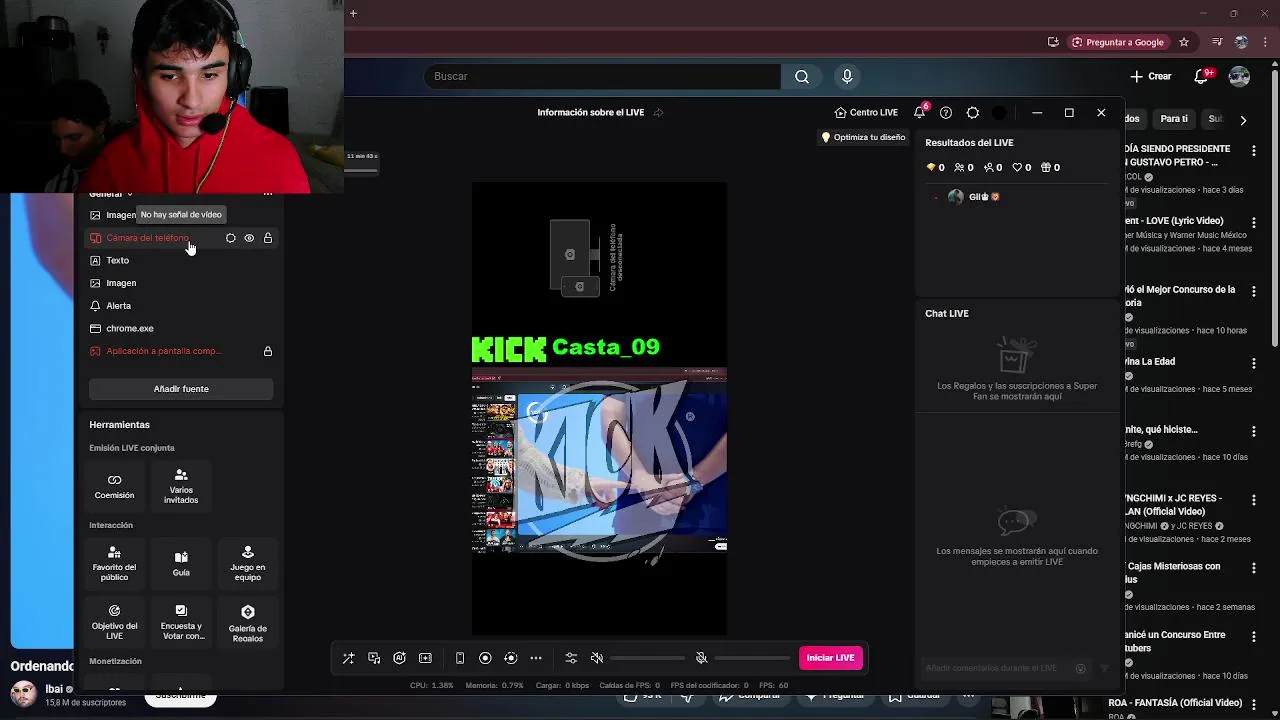
Task: Open LIVE Studio notifications bell
Action: 919,113
